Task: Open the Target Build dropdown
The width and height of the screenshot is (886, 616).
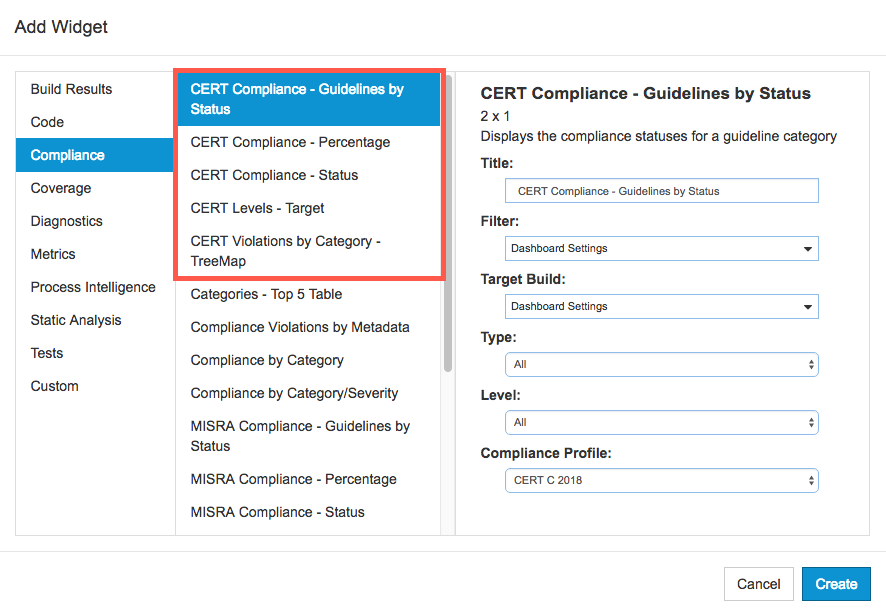Action: pyautogui.click(x=661, y=306)
